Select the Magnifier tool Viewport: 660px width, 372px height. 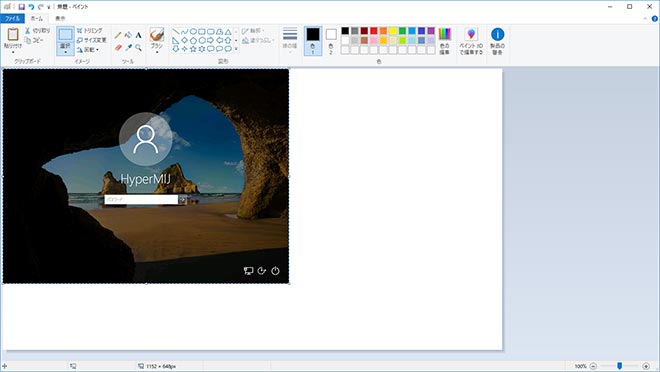(138, 48)
